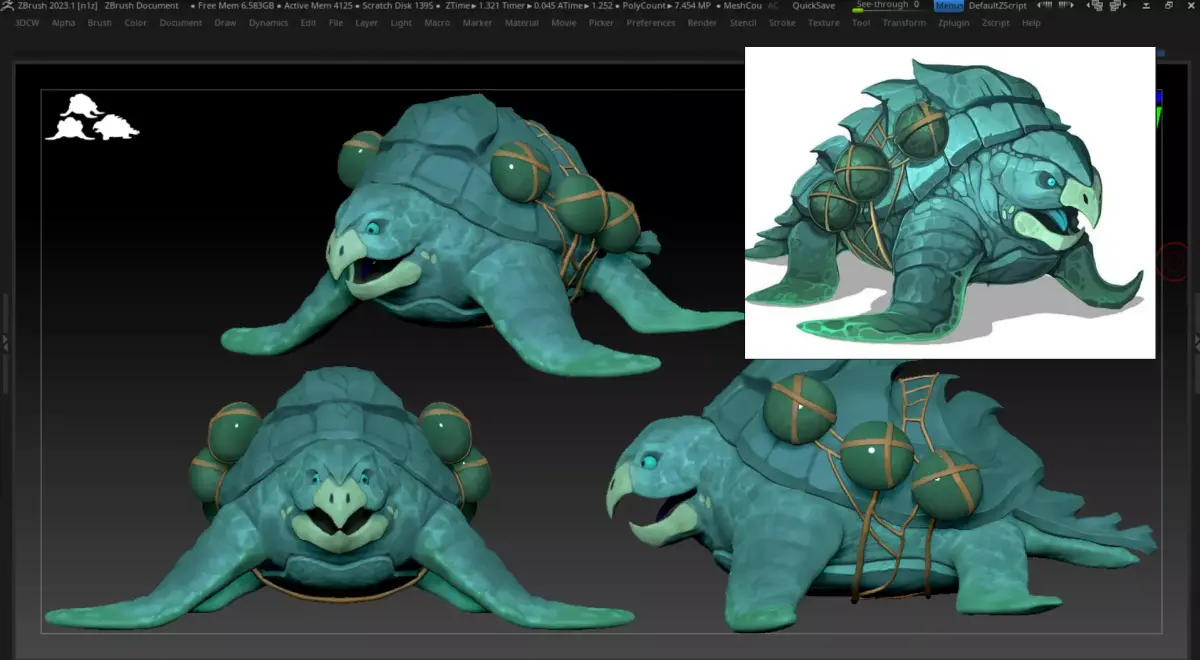Viewport: 1200px width, 660px height.
Task: Open the Edit menu
Action: [x=308, y=23]
